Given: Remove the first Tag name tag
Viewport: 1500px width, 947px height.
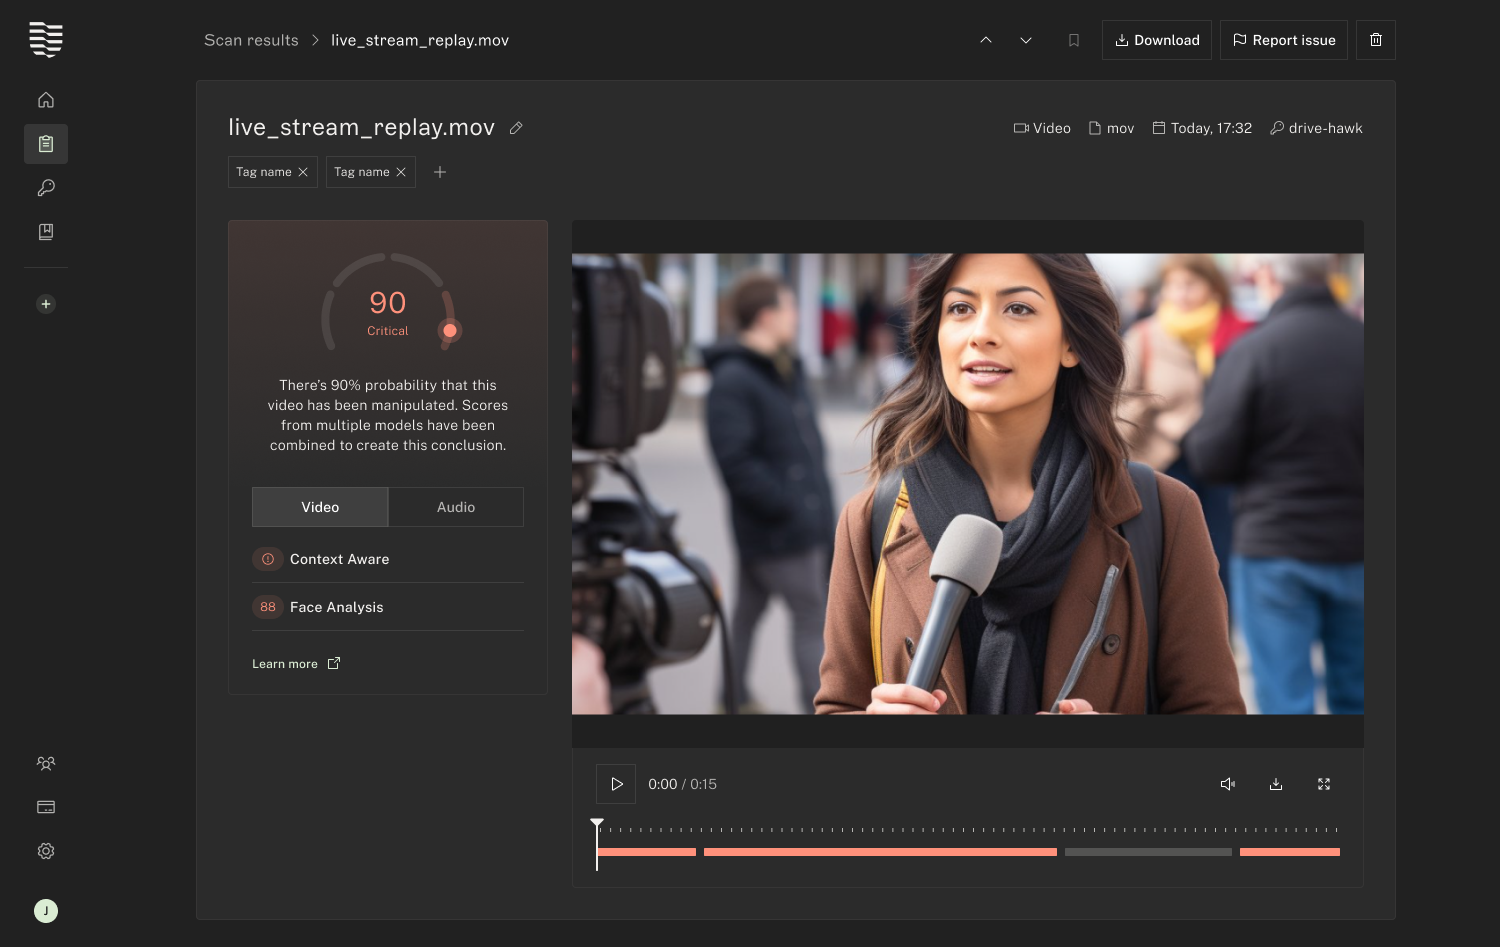Looking at the screenshot, I should [303, 171].
